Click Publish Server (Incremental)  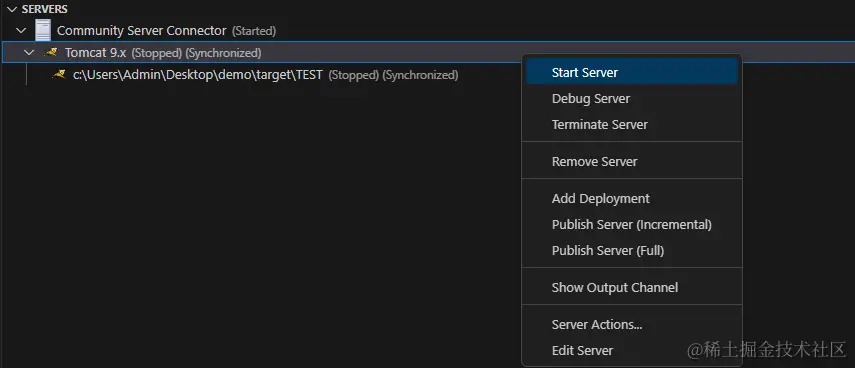[632, 225]
